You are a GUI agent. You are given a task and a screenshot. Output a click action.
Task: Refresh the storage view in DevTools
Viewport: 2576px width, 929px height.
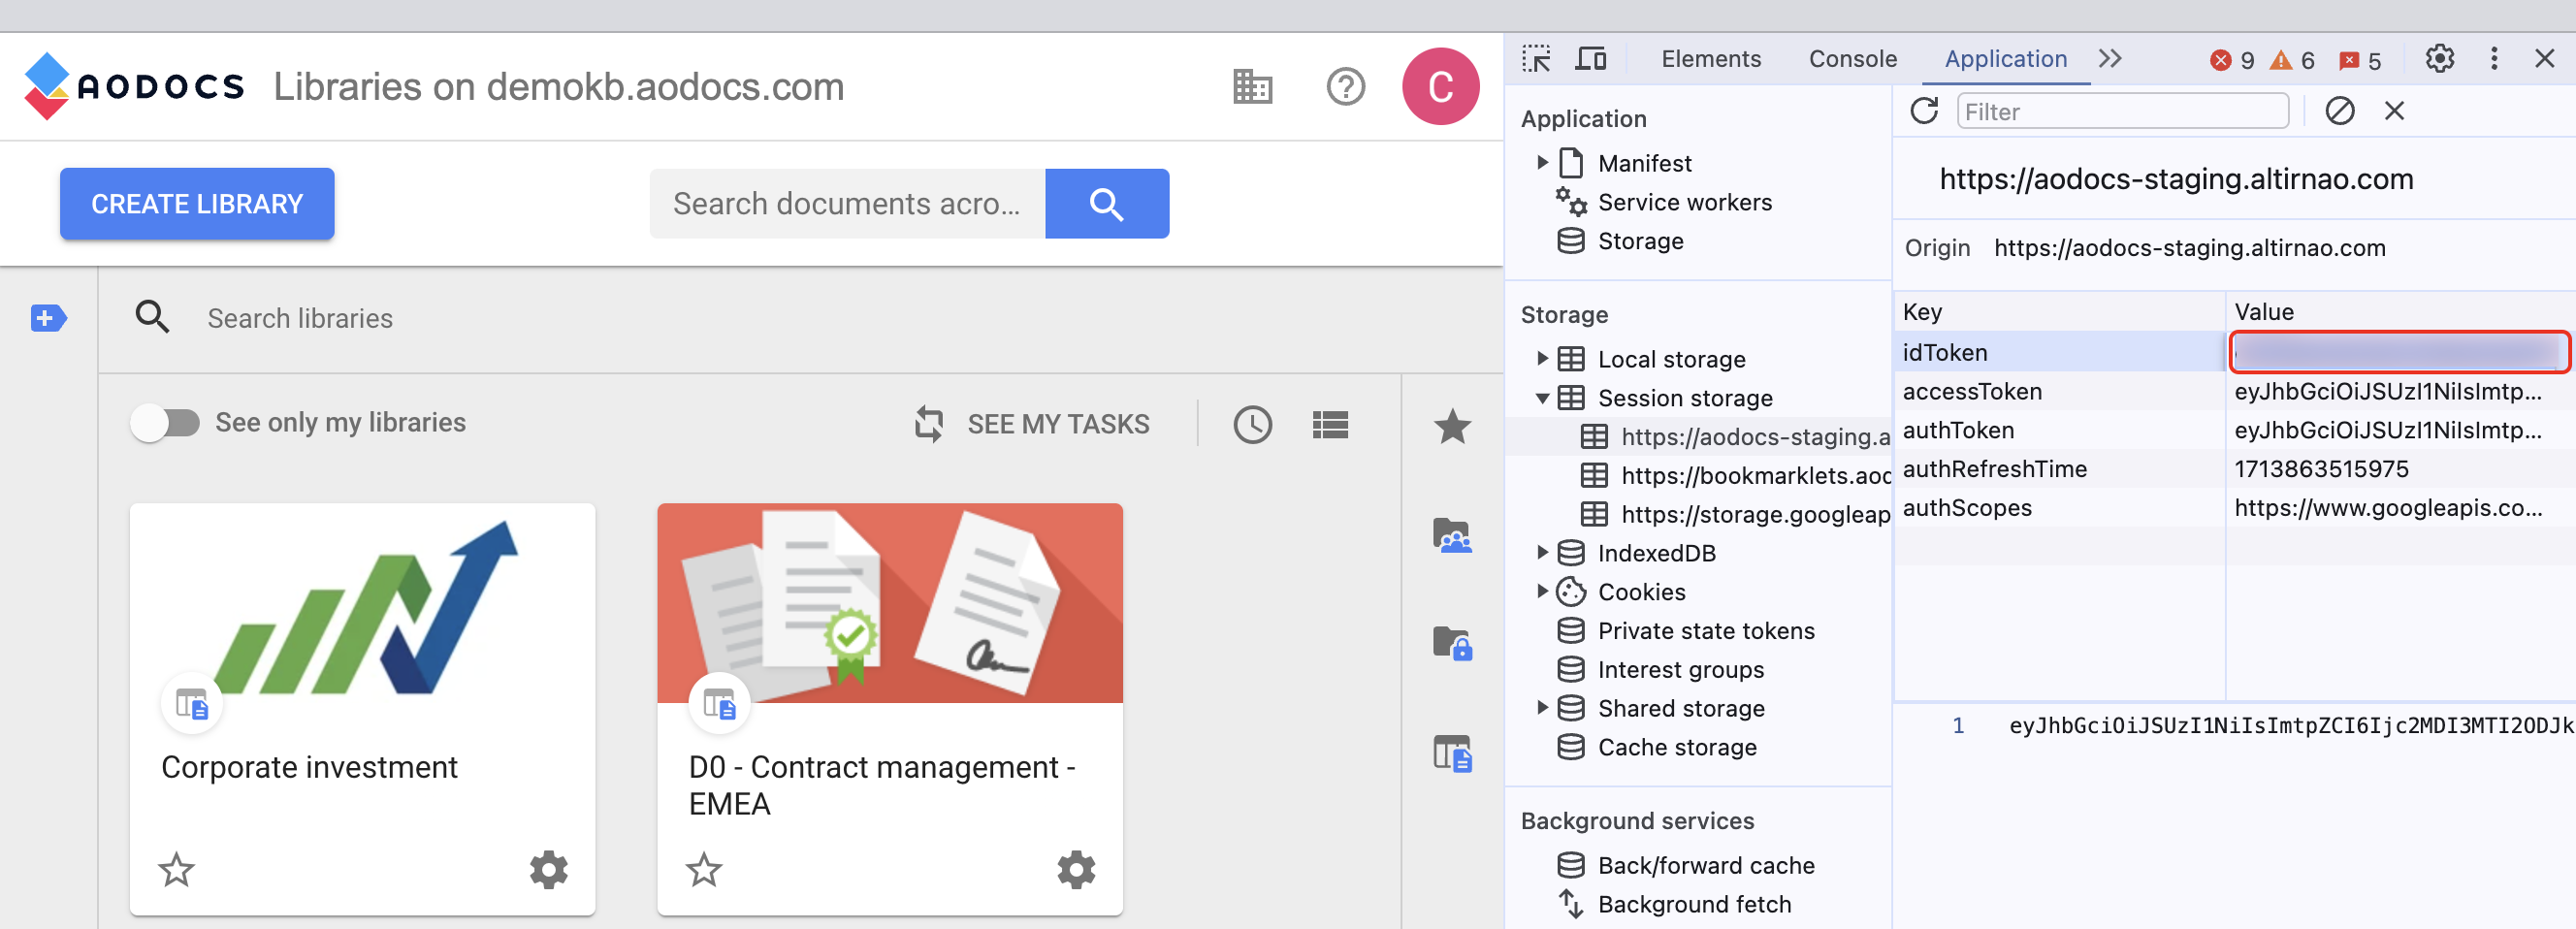click(1924, 111)
